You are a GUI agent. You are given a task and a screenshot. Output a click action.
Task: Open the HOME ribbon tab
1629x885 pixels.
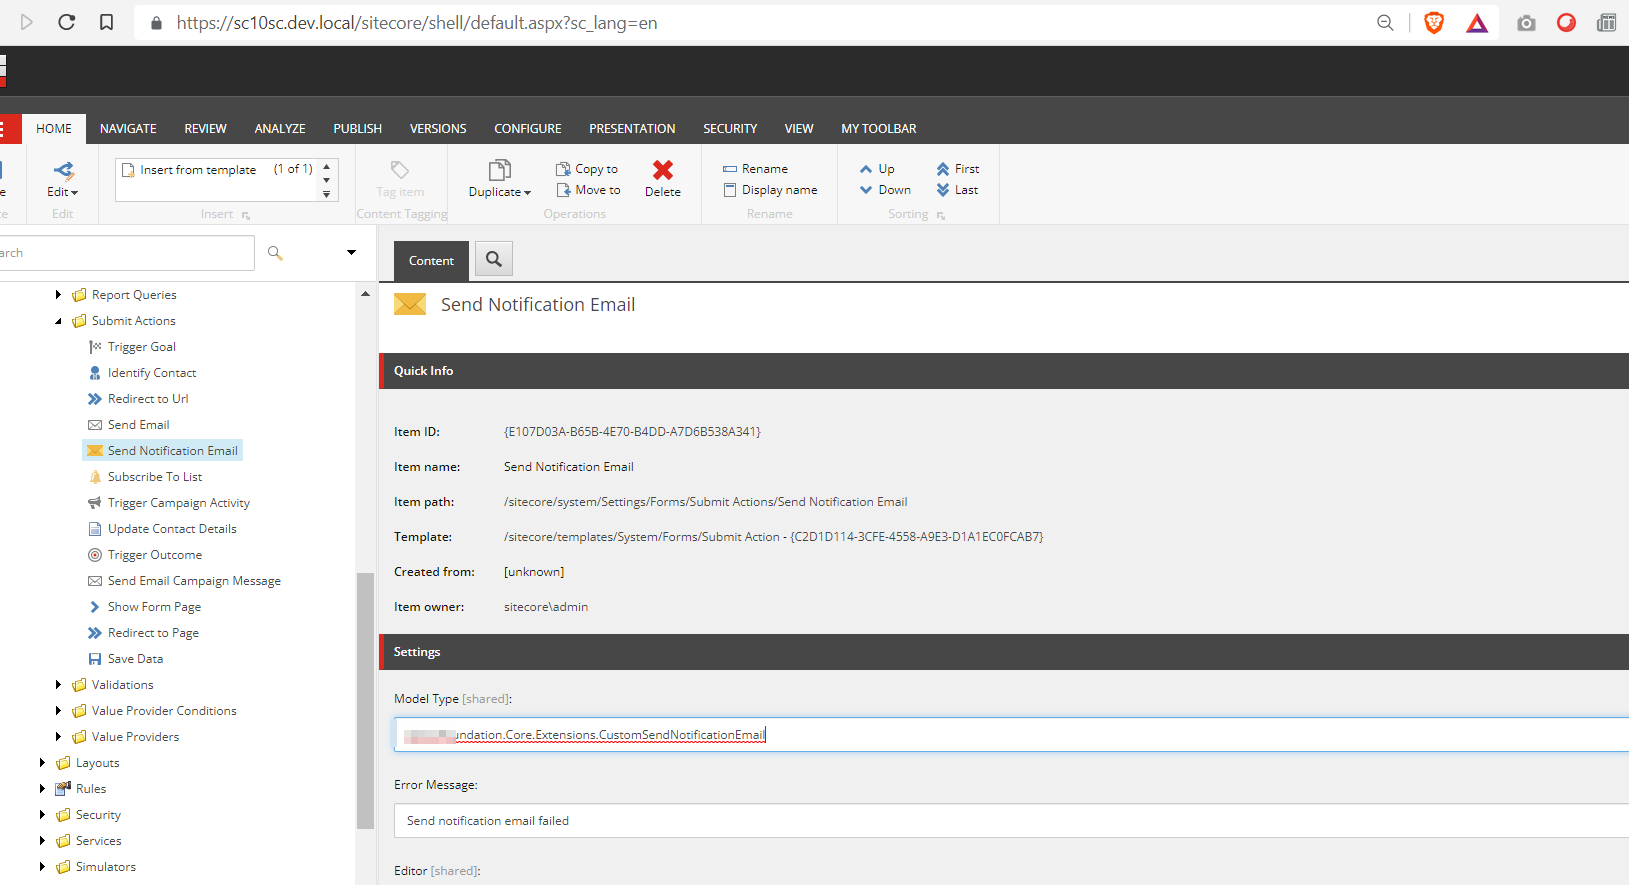coord(54,129)
